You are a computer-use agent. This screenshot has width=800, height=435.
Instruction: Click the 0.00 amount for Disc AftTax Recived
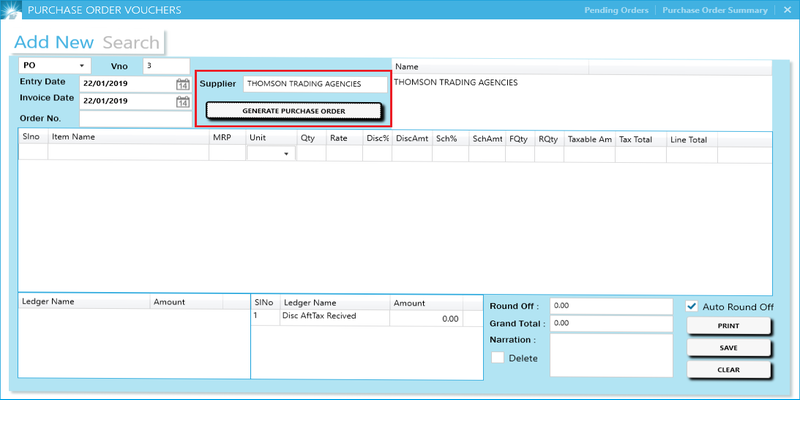(x=426, y=318)
